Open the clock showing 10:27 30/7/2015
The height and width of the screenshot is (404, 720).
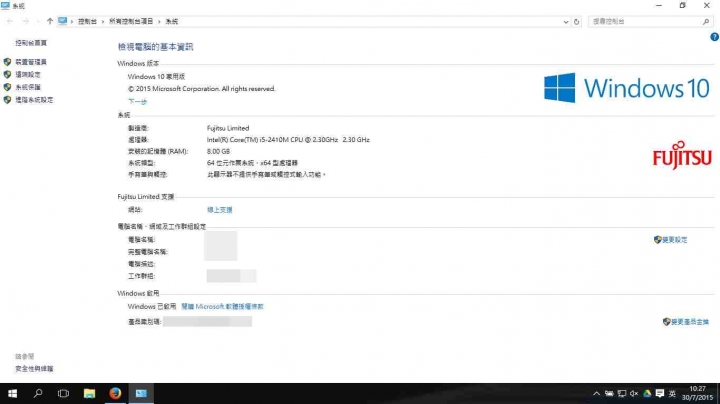(x=697, y=393)
